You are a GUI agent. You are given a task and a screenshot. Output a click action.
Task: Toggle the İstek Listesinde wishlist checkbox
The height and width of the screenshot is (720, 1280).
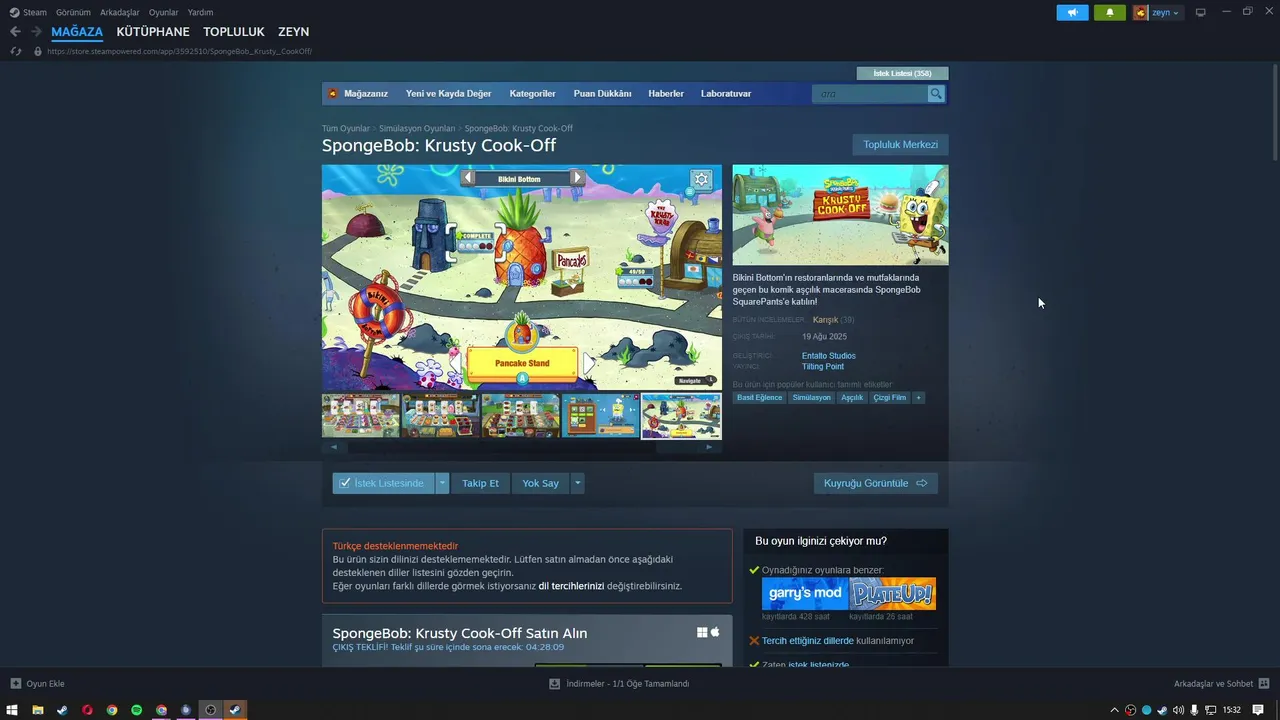(345, 483)
